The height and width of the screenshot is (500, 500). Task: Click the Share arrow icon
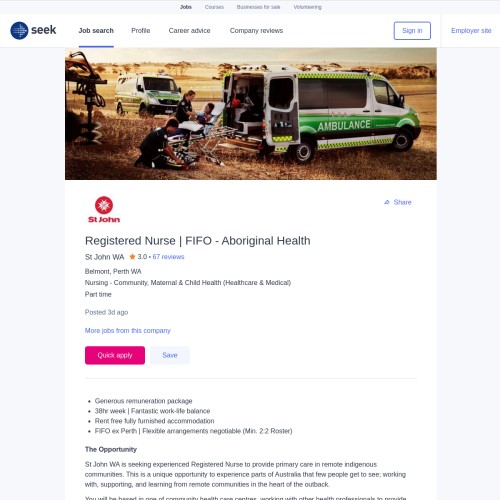click(x=387, y=202)
